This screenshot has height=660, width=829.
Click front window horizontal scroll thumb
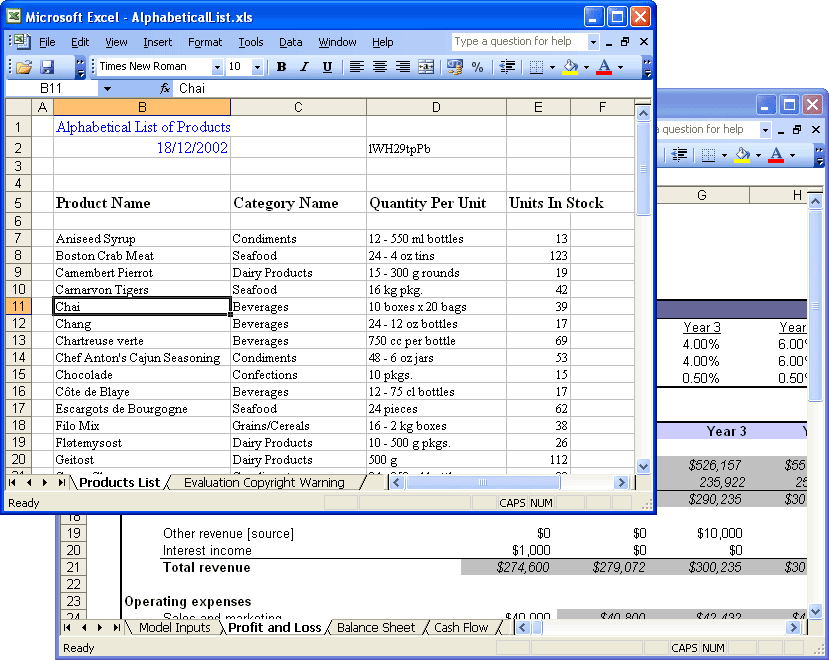482,482
